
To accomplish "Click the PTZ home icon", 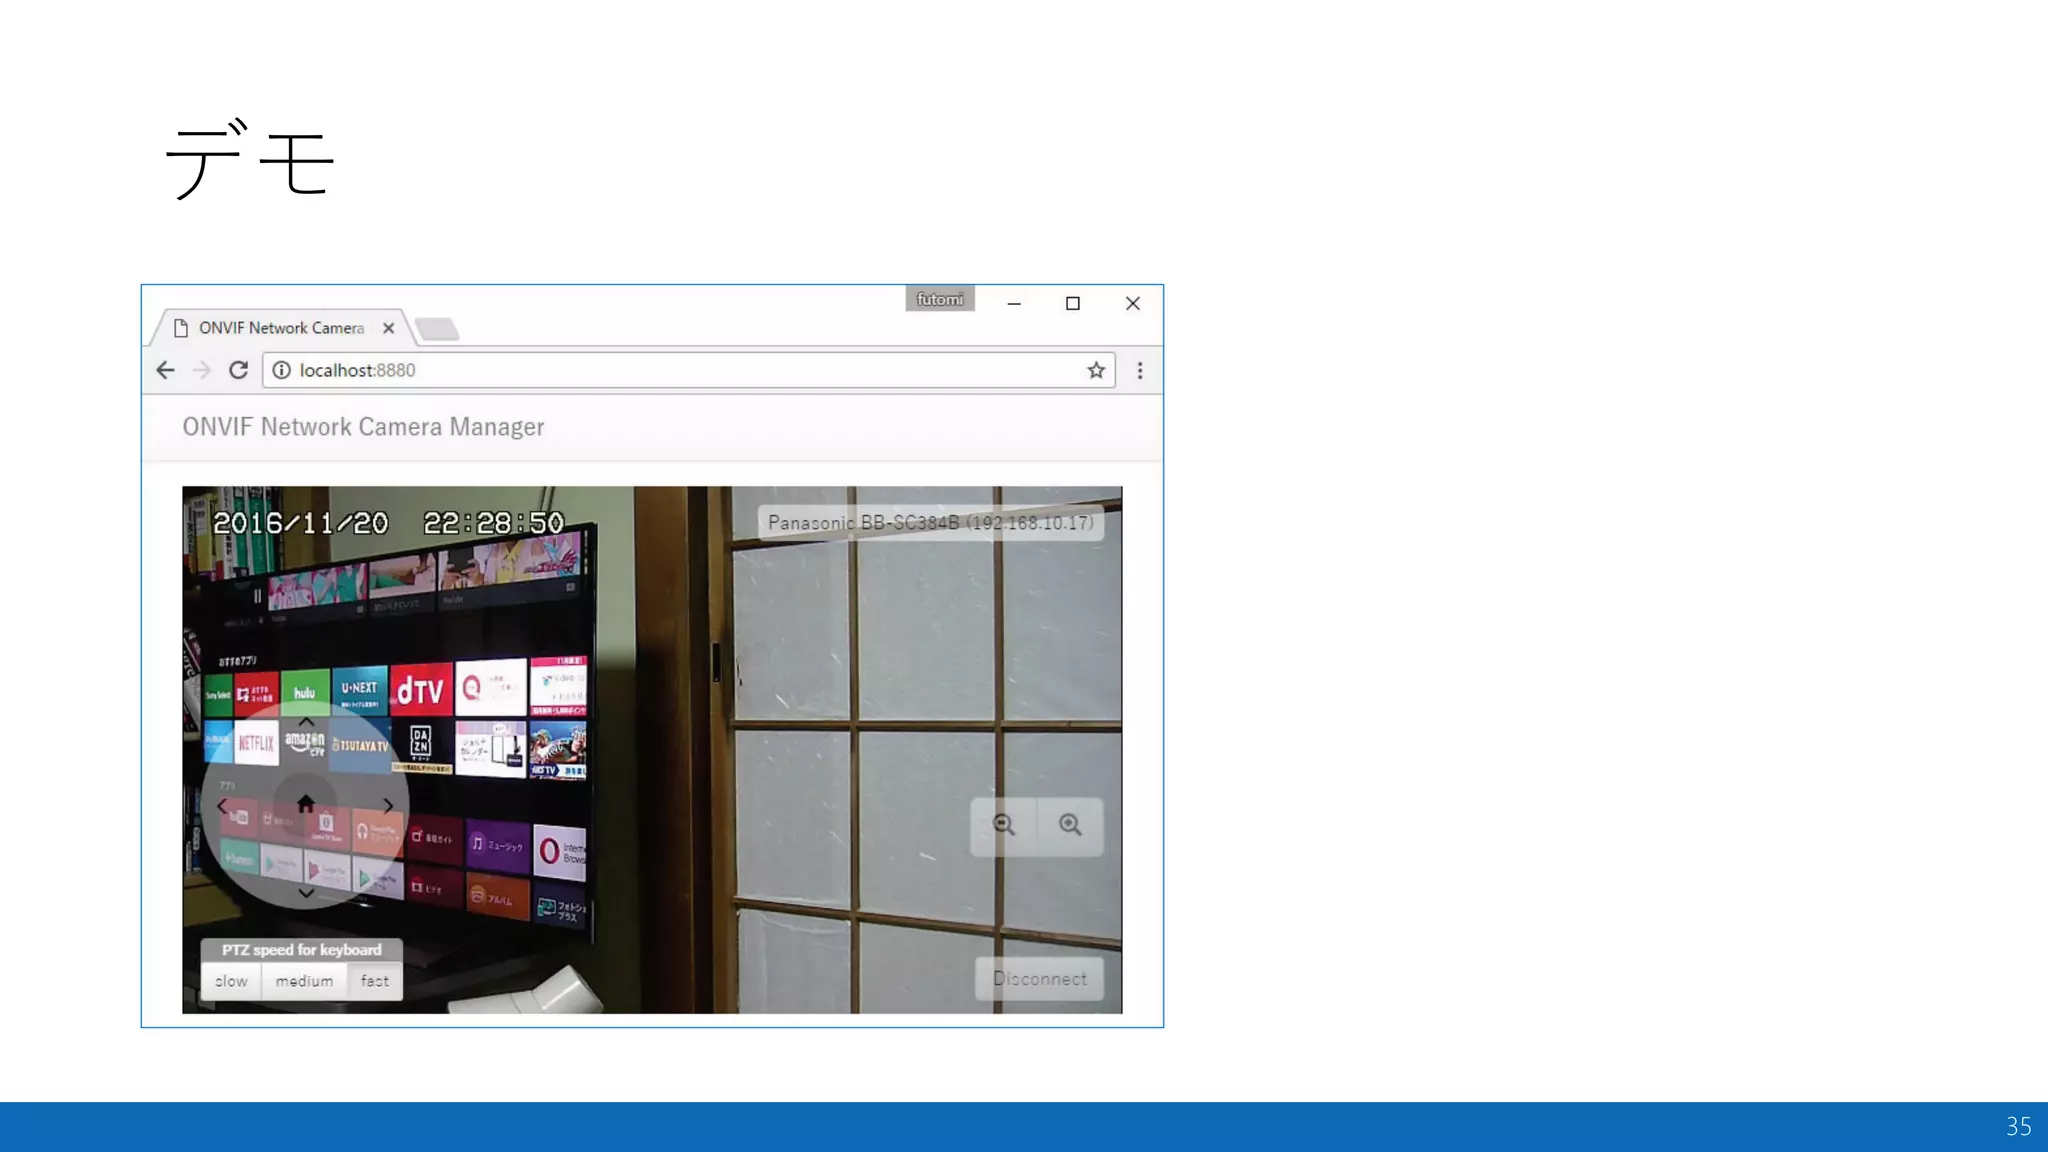I will [306, 804].
